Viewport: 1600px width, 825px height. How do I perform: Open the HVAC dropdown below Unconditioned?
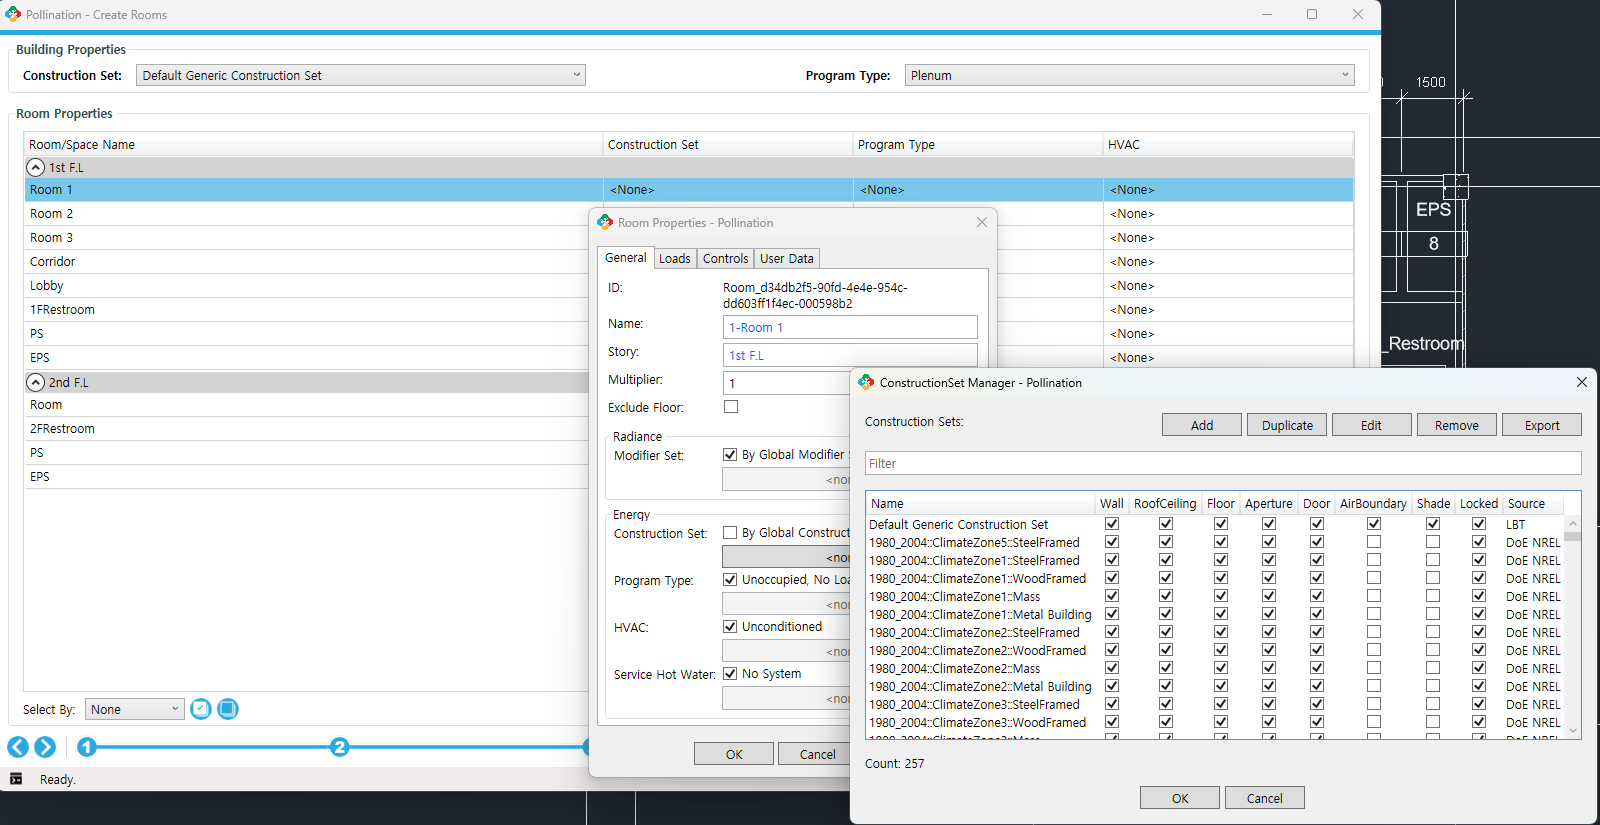click(786, 651)
